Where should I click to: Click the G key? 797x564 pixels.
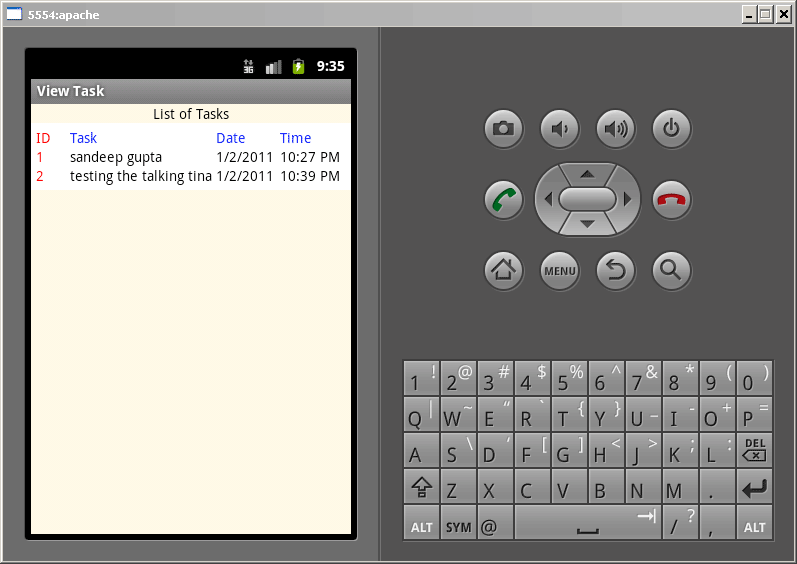pyautogui.click(x=569, y=450)
